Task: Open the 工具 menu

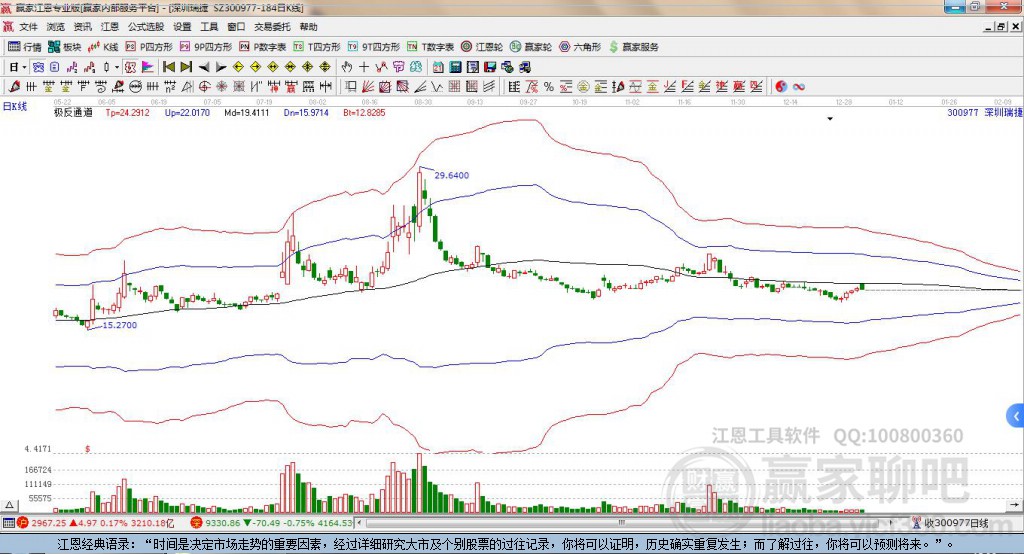Action: point(209,27)
